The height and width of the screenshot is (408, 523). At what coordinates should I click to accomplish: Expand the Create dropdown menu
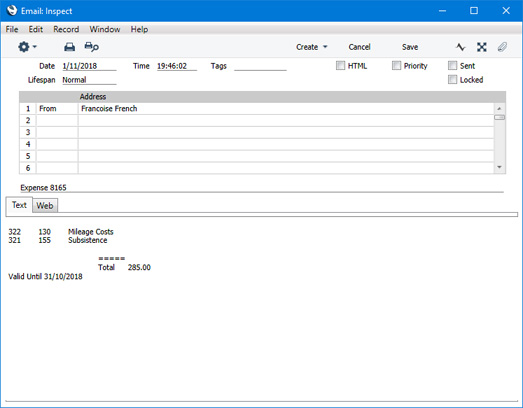[x=312, y=47]
